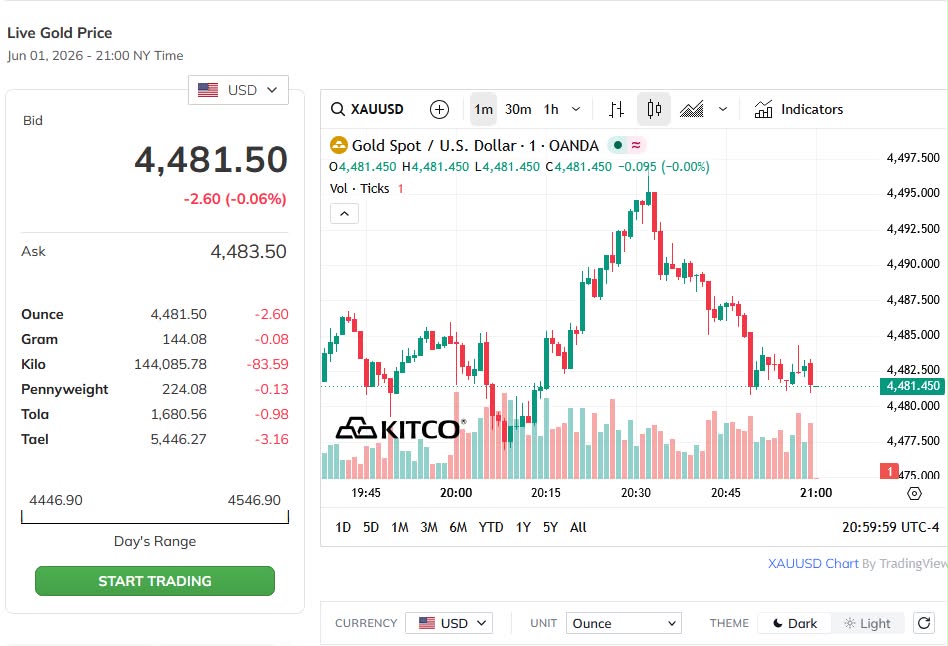The width and height of the screenshot is (948, 646).
Task: Open the USD currency dropdown above Bid
Action: (238, 90)
